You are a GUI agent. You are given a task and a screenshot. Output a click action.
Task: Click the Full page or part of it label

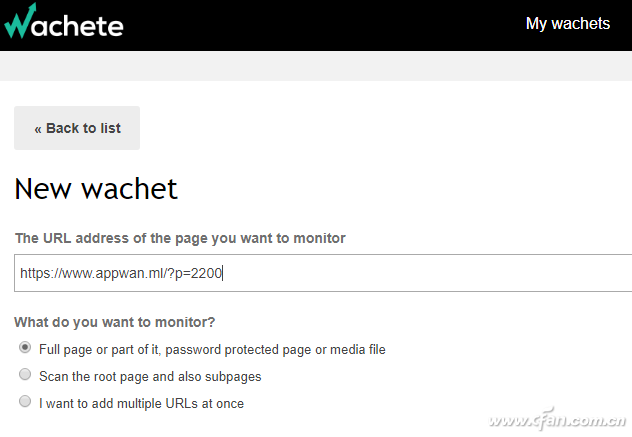[x=212, y=350]
